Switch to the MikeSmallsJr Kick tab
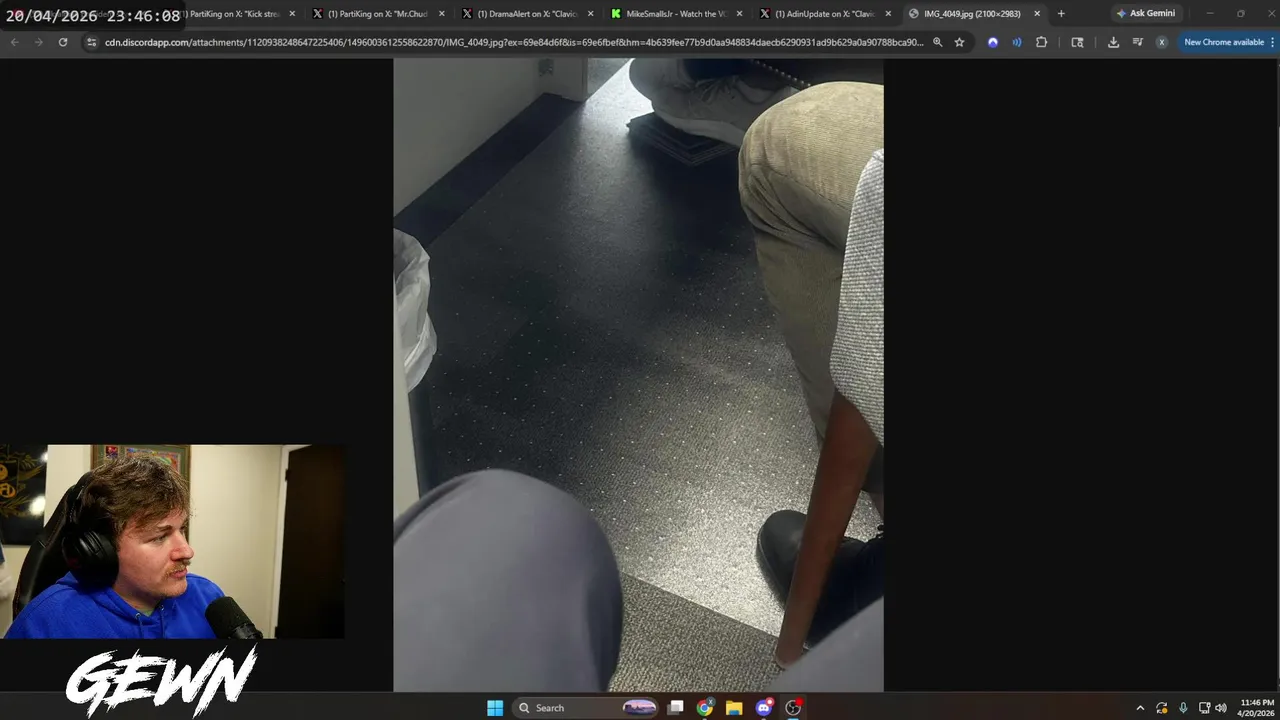1280x720 pixels. click(675, 14)
